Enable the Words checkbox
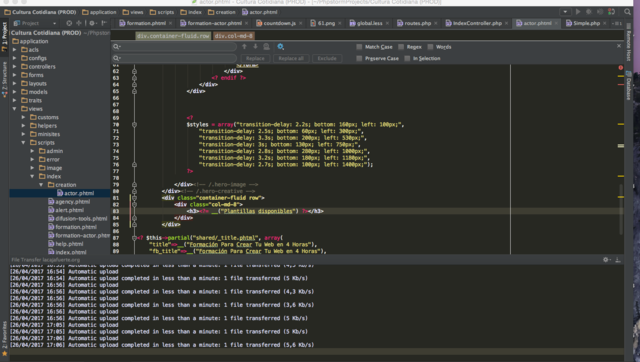The image size is (640, 362). (x=430, y=47)
